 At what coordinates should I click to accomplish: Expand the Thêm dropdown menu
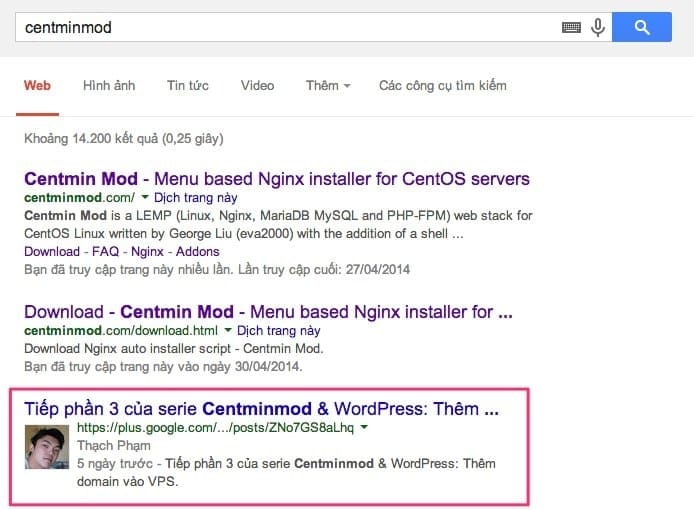[328, 85]
